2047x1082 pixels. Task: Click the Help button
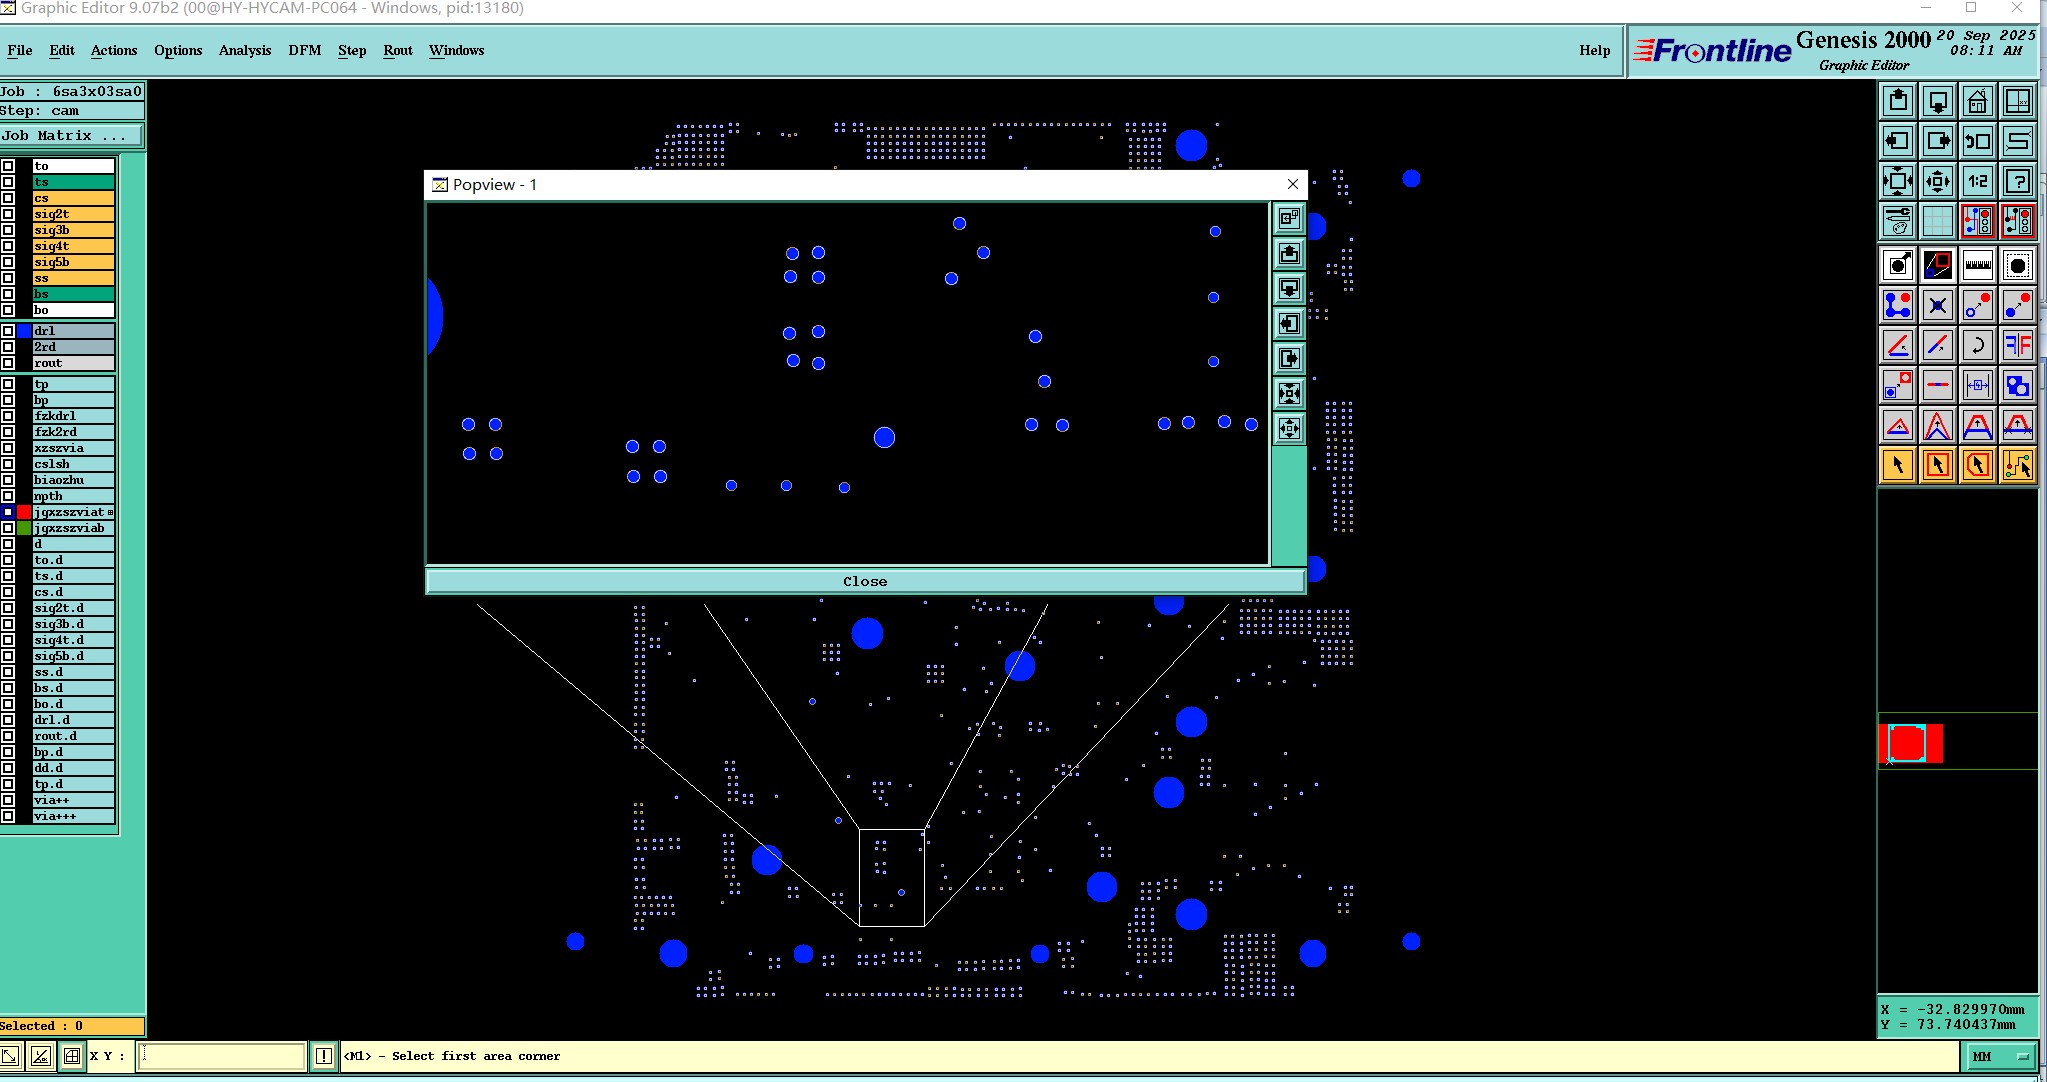1594,50
